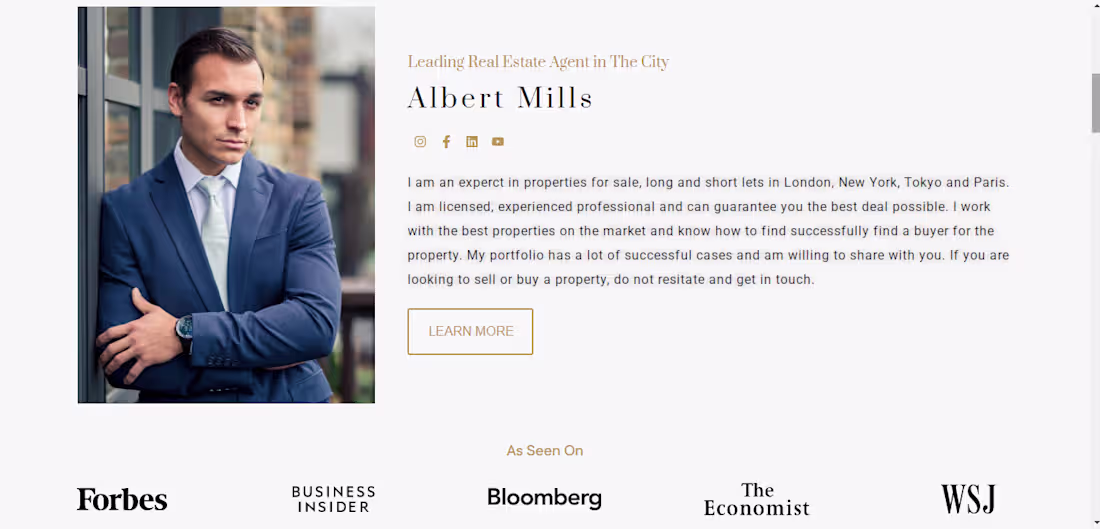Click the 'As Seen On' label
Screen dimensions: 1100x529
[545, 451]
